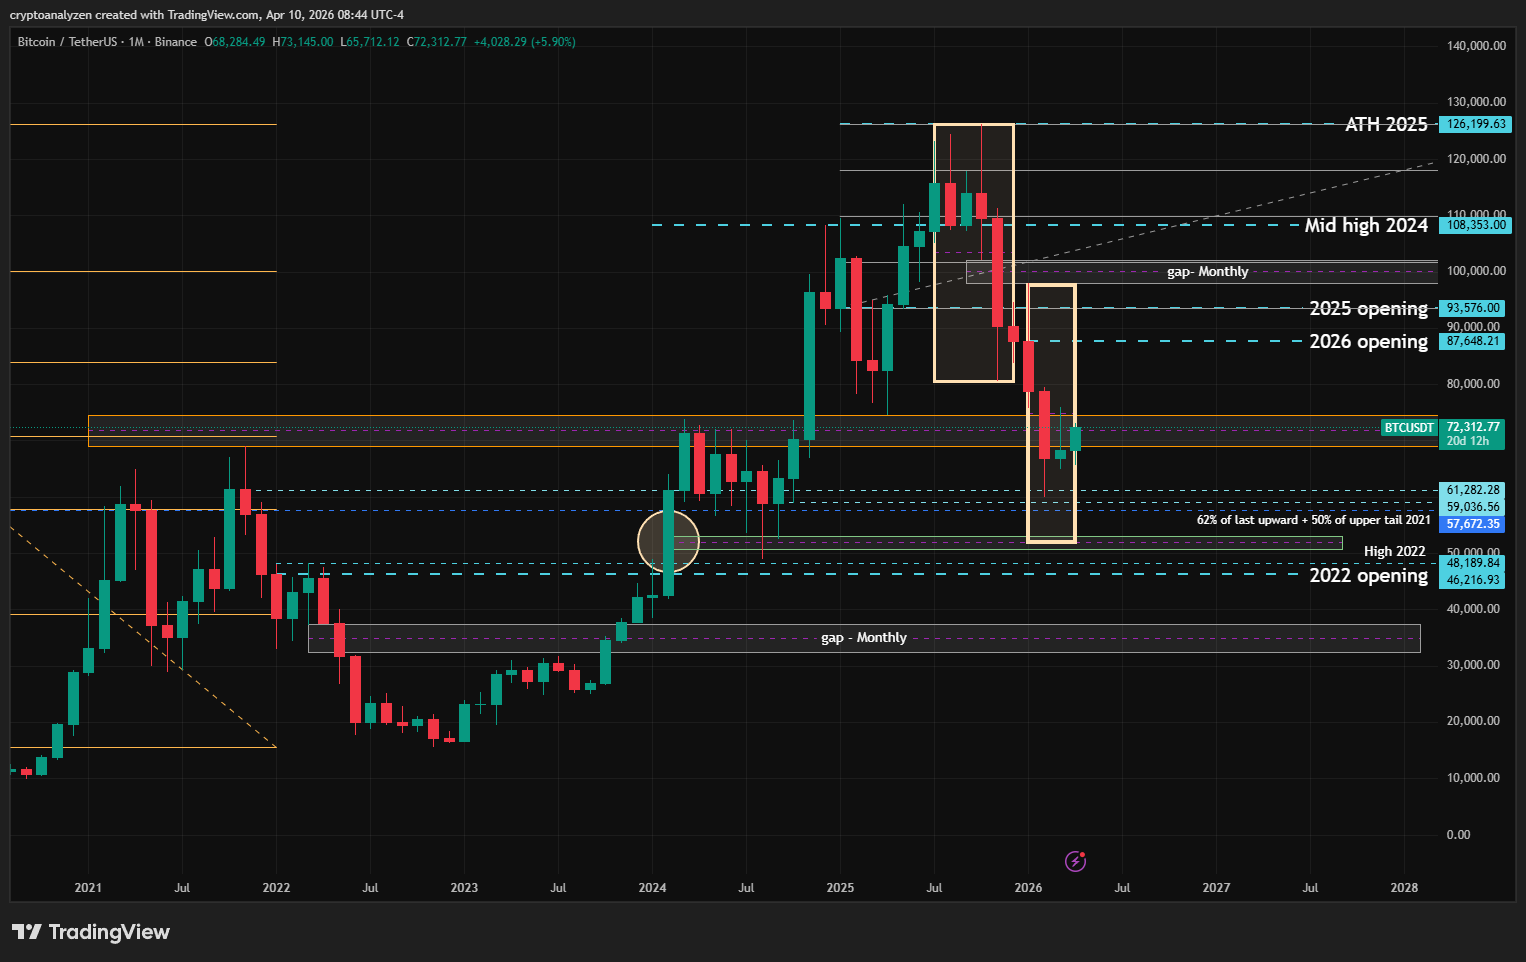This screenshot has width=1526, height=962.
Task: Open the purple lightning events icon on chart
Action: (x=1075, y=861)
